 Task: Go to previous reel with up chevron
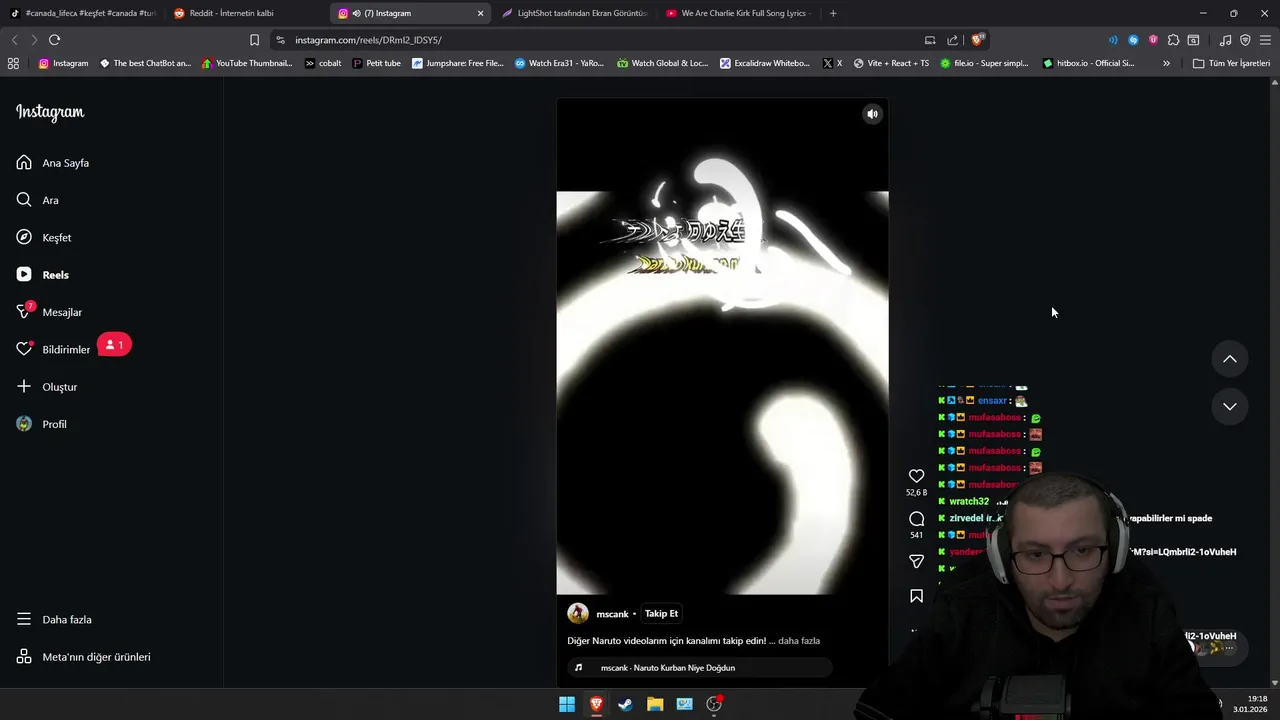coord(1230,359)
